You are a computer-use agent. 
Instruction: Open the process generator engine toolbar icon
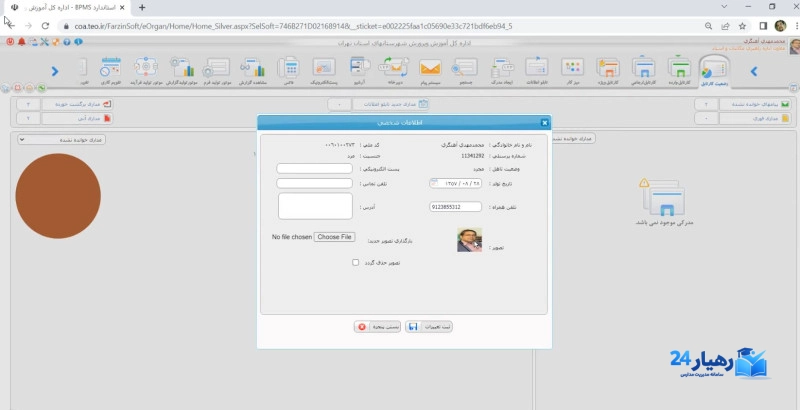pos(146,70)
